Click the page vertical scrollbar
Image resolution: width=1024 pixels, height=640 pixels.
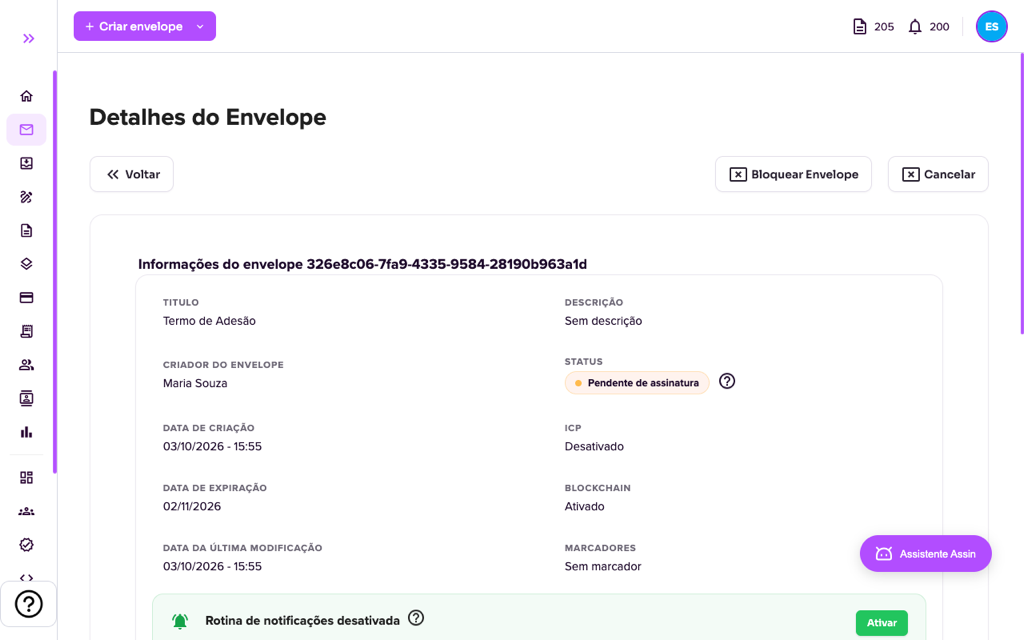click(1021, 193)
